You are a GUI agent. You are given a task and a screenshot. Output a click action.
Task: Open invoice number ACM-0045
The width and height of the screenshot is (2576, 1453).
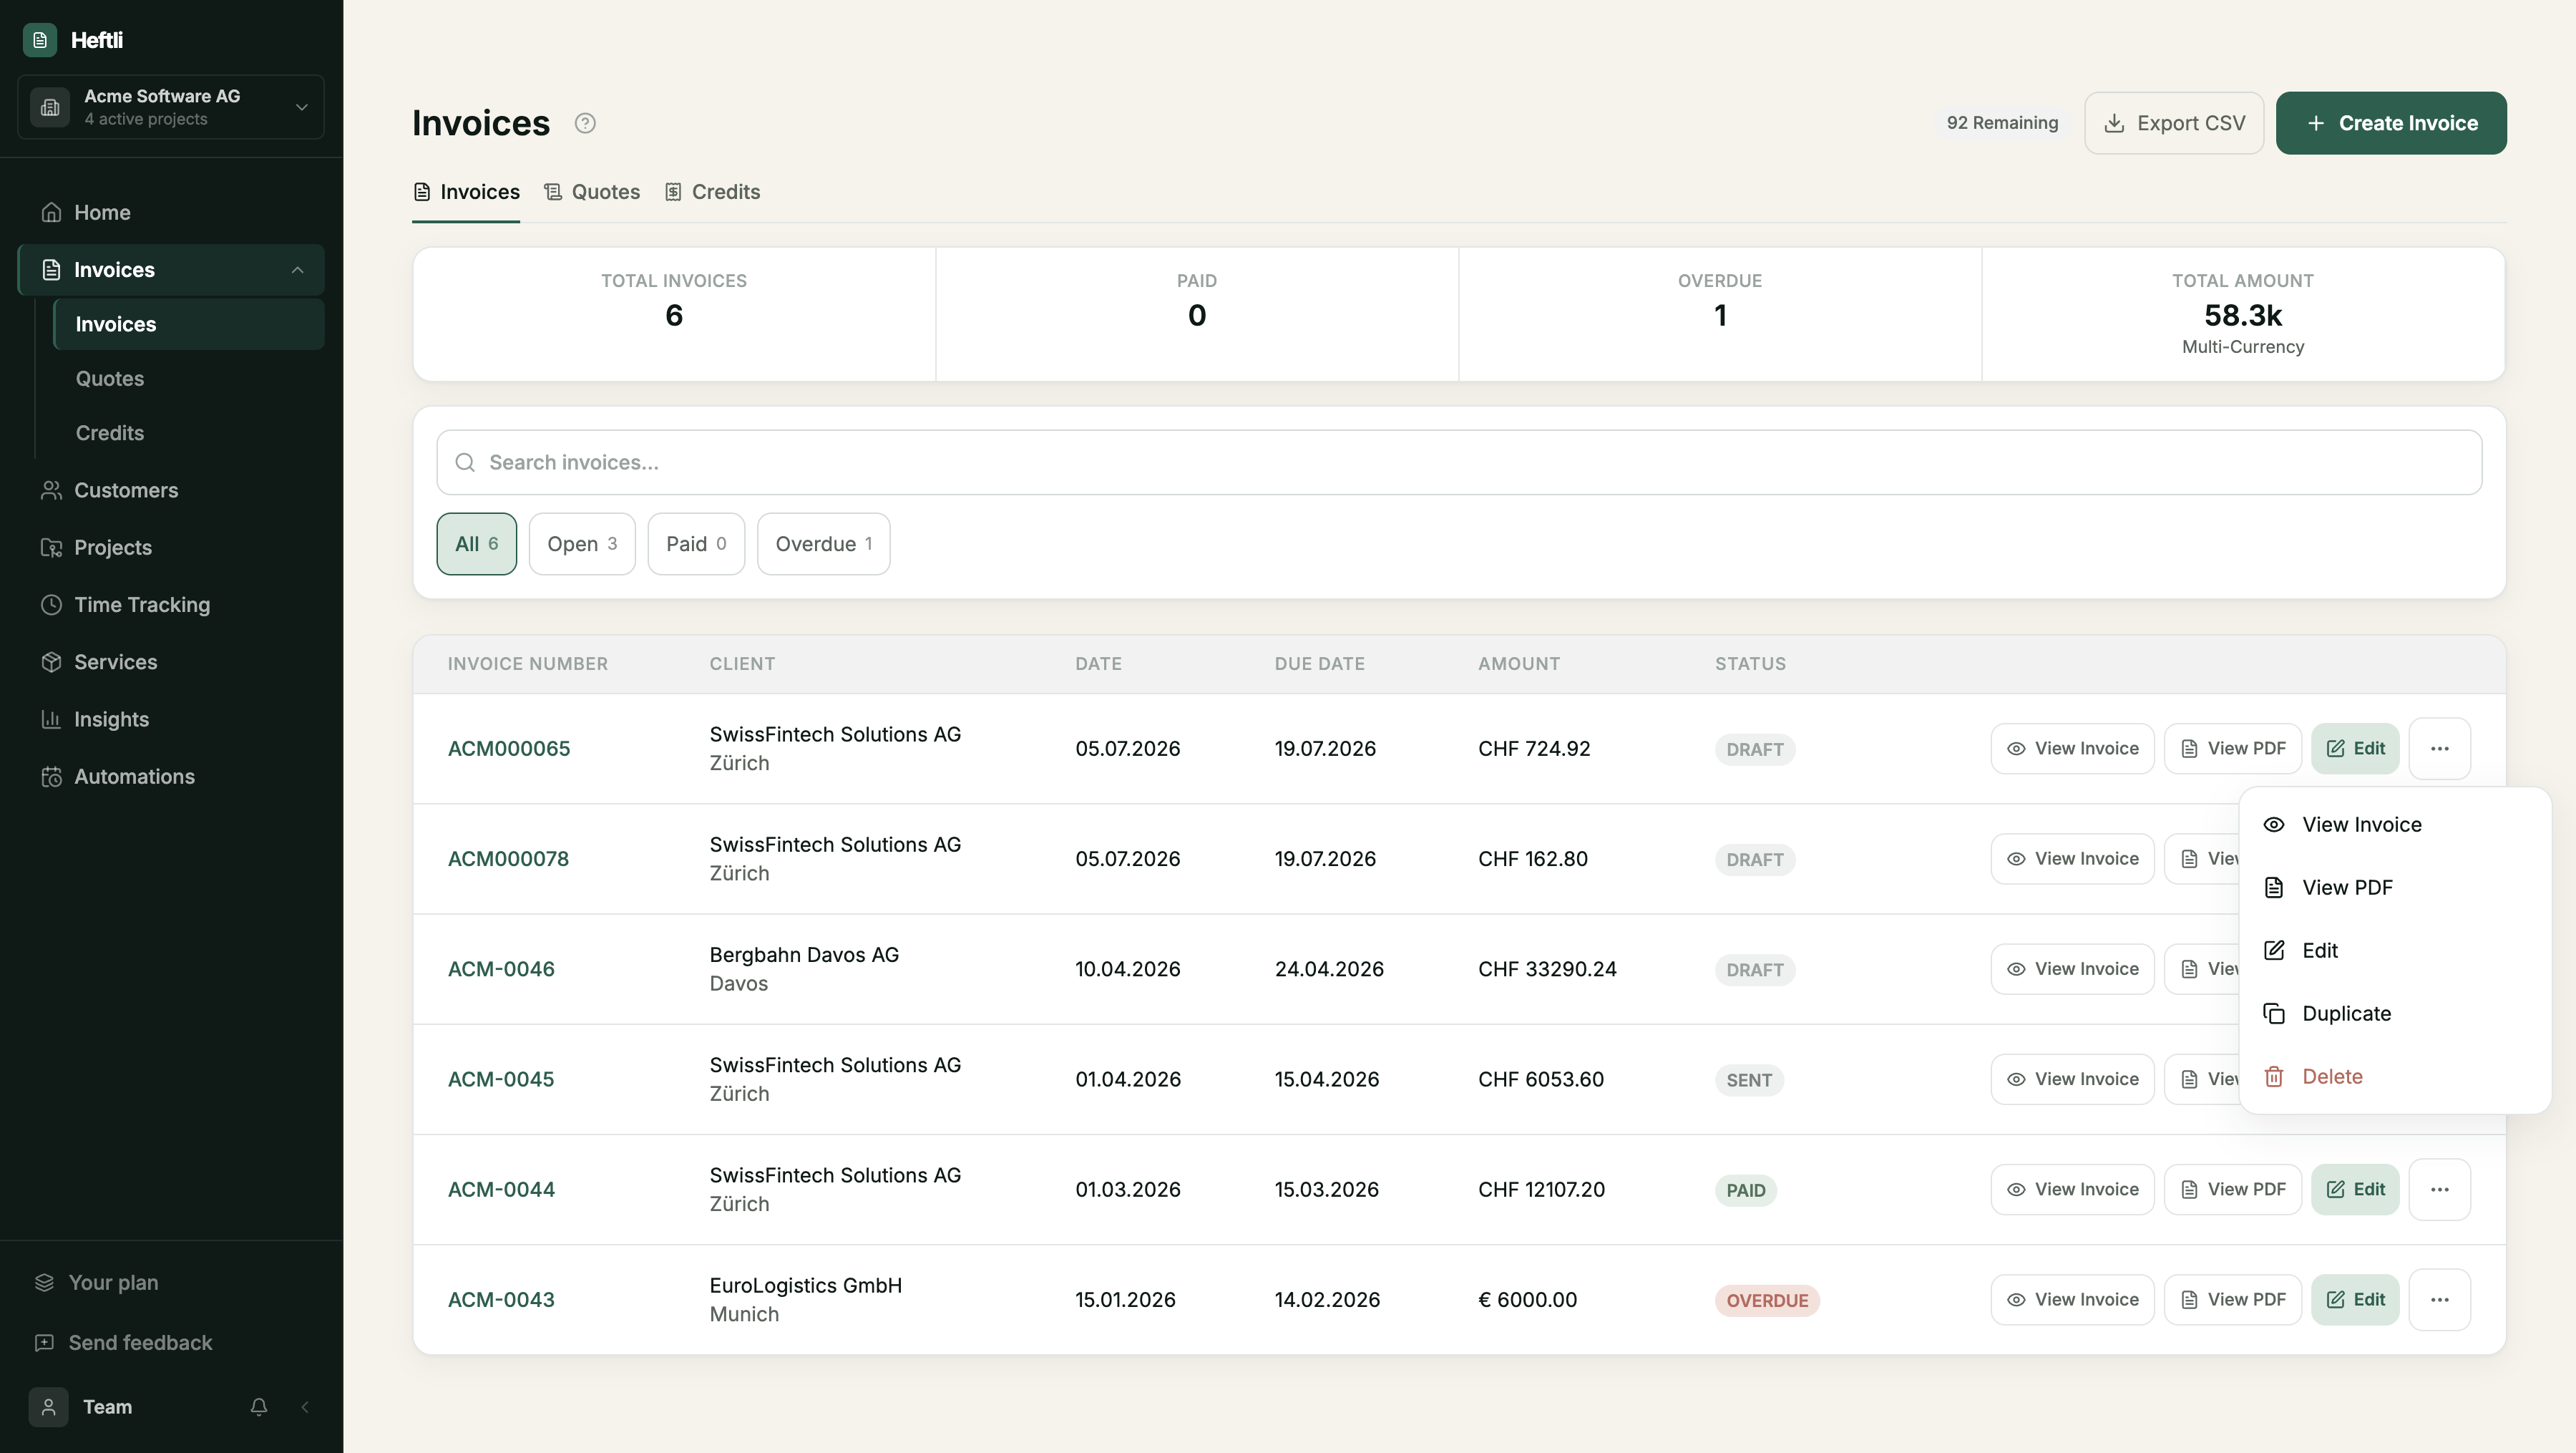tap(501, 1079)
